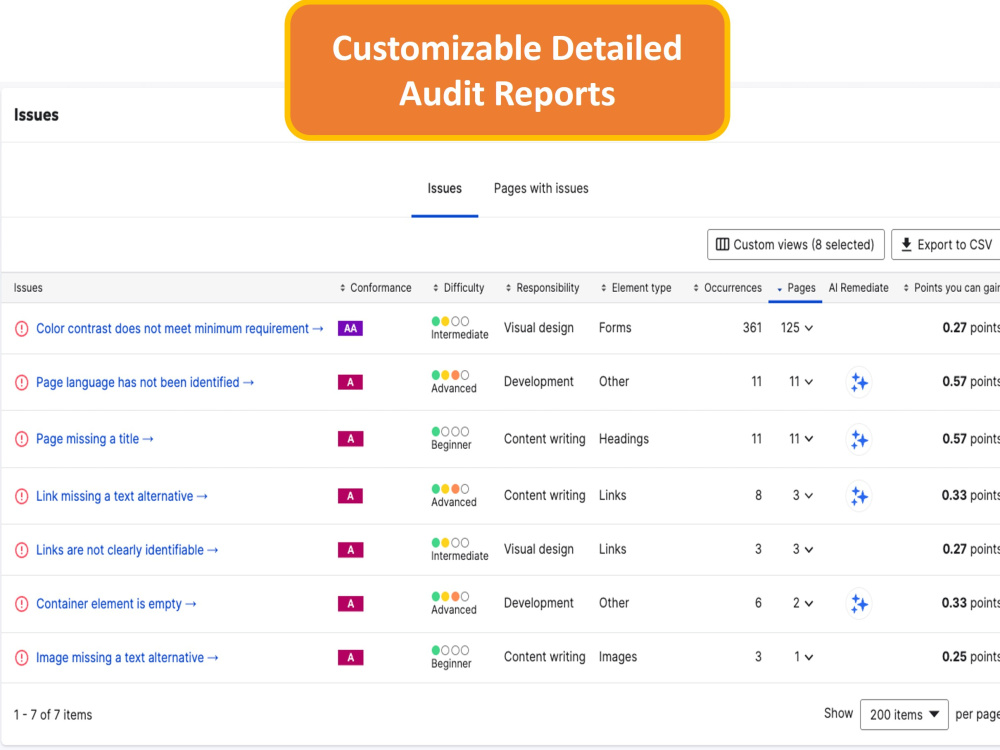Screen dimensions: 1000x750
Task: Click Advanced difficulty dots on Container element row
Action: tap(450, 596)
